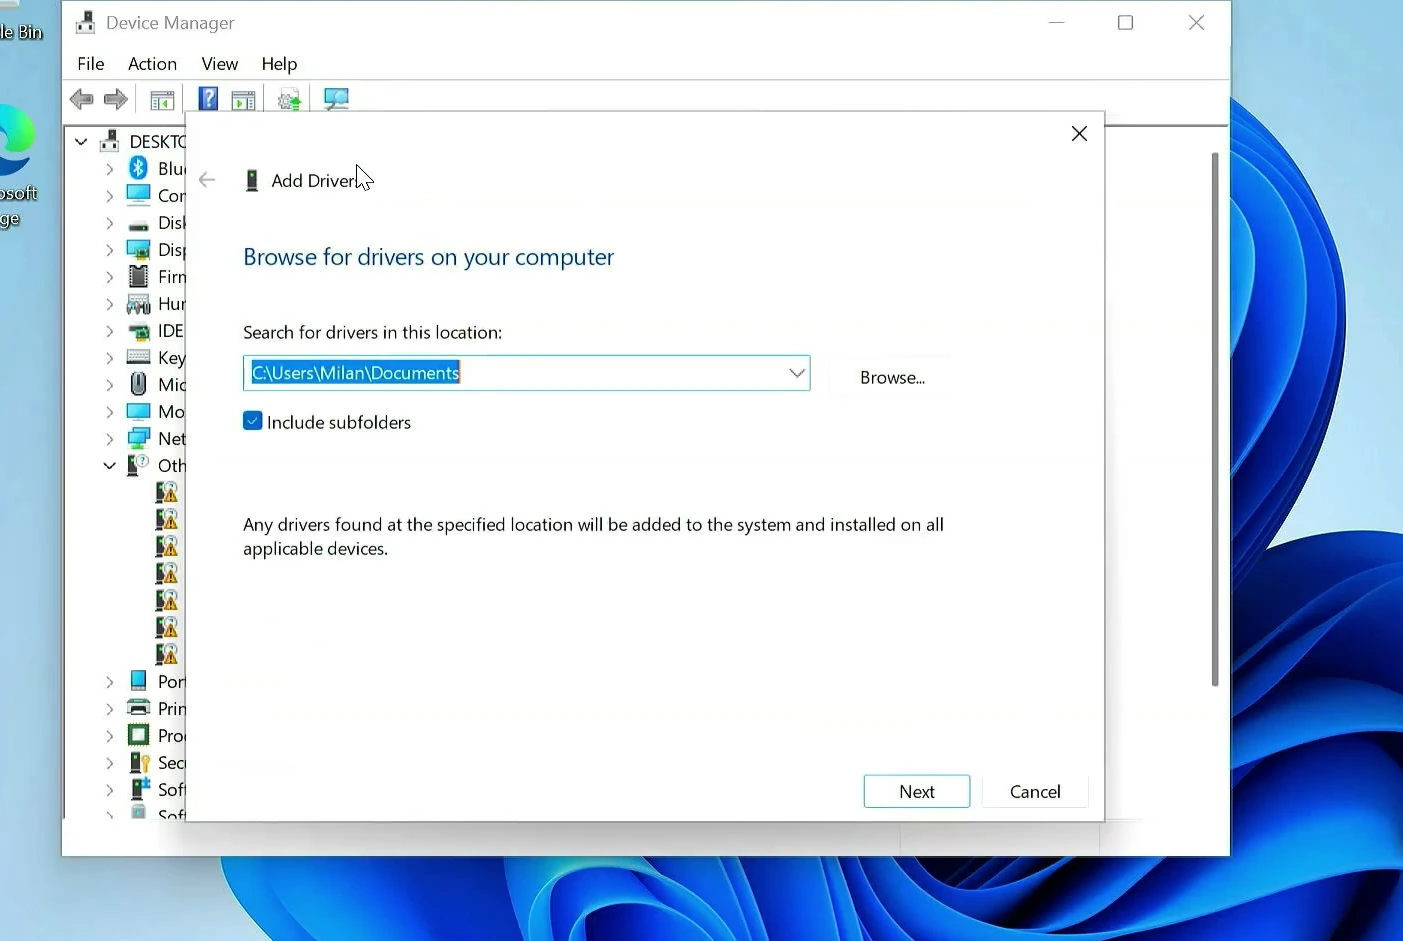Click the Back arrow in Device Manager toolbar

[x=81, y=99]
